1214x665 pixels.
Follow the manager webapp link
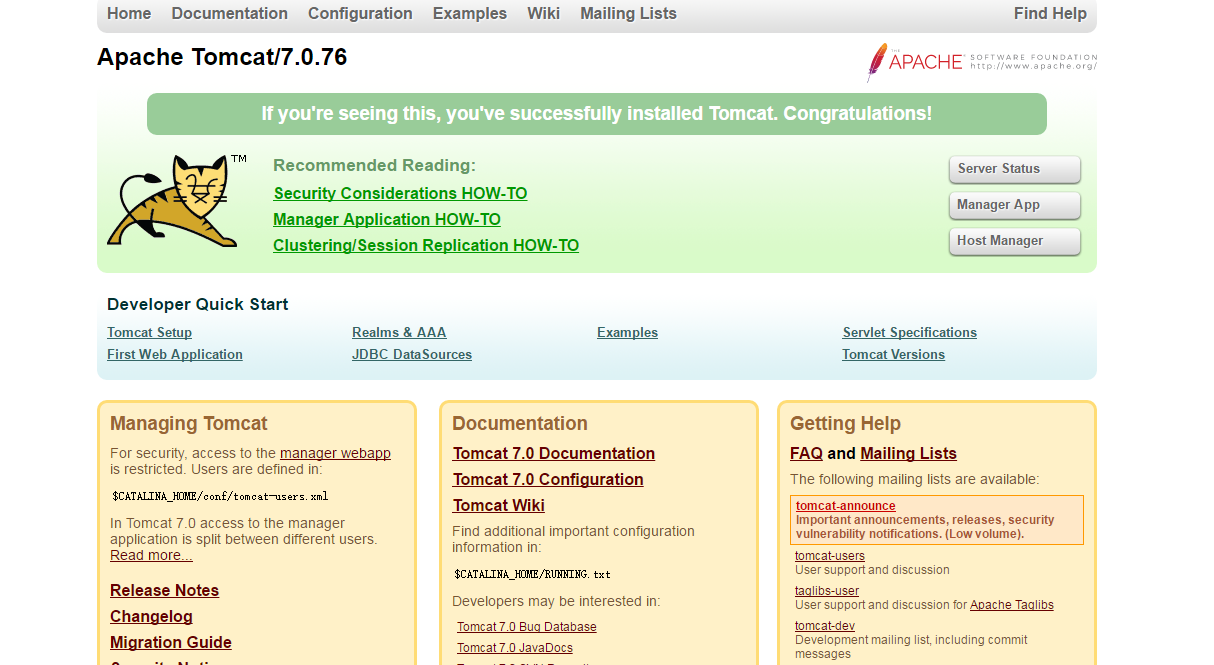pyautogui.click(x=335, y=454)
